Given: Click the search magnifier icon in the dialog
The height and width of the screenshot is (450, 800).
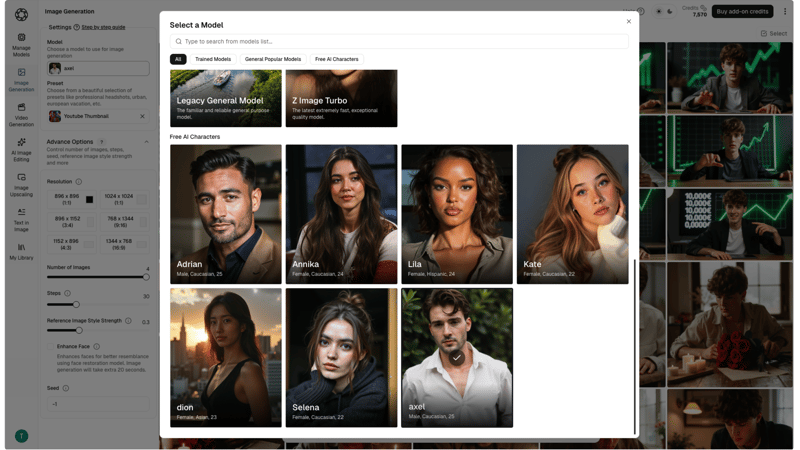Looking at the screenshot, I should coord(179,41).
